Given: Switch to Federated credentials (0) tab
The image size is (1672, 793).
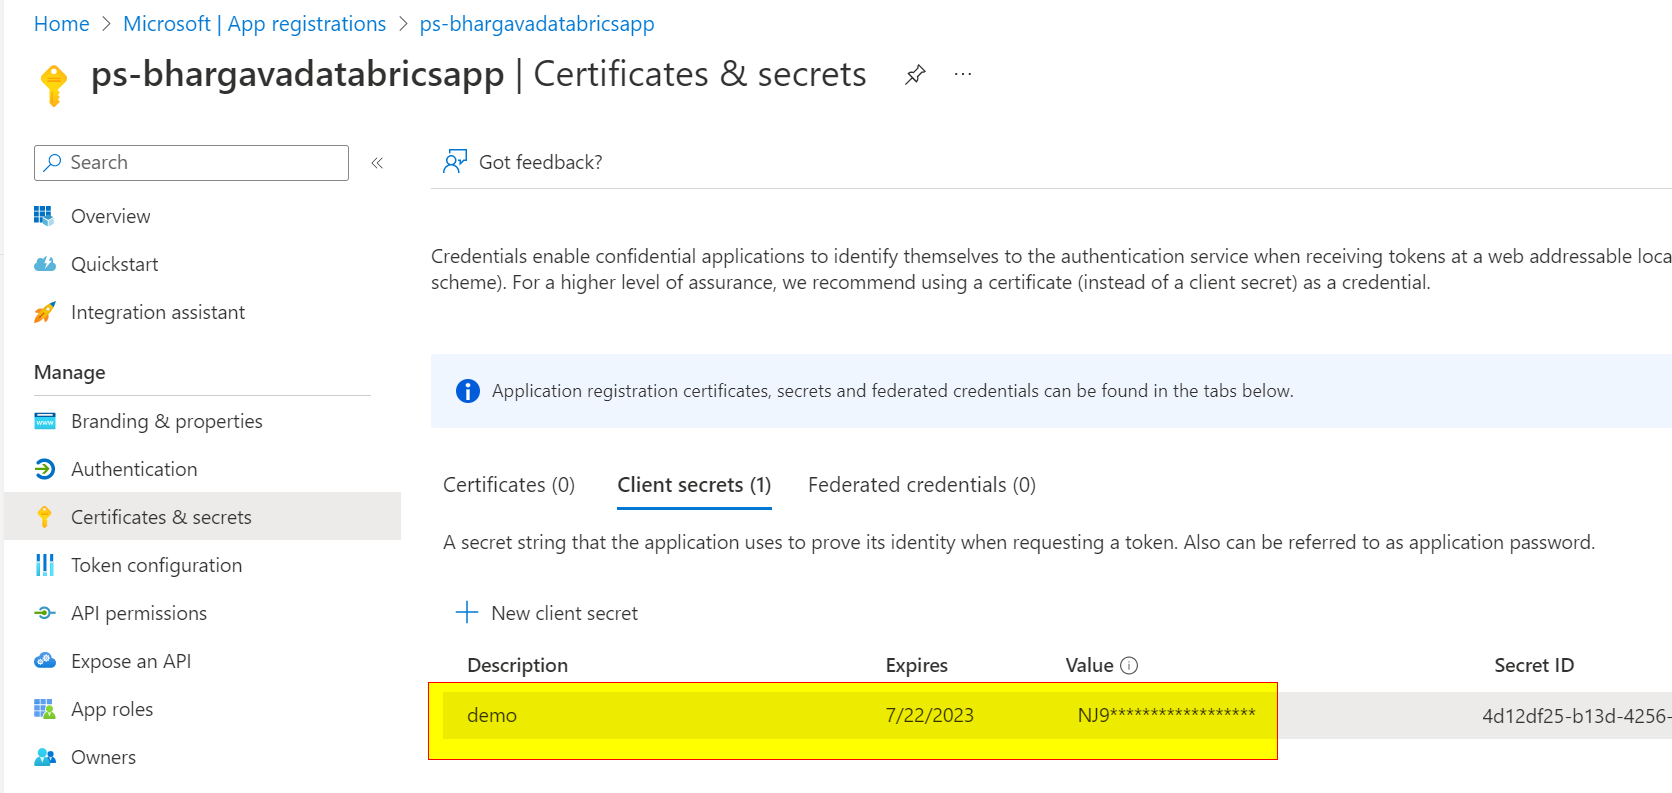Looking at the screenshot, I should click(922, 485).
